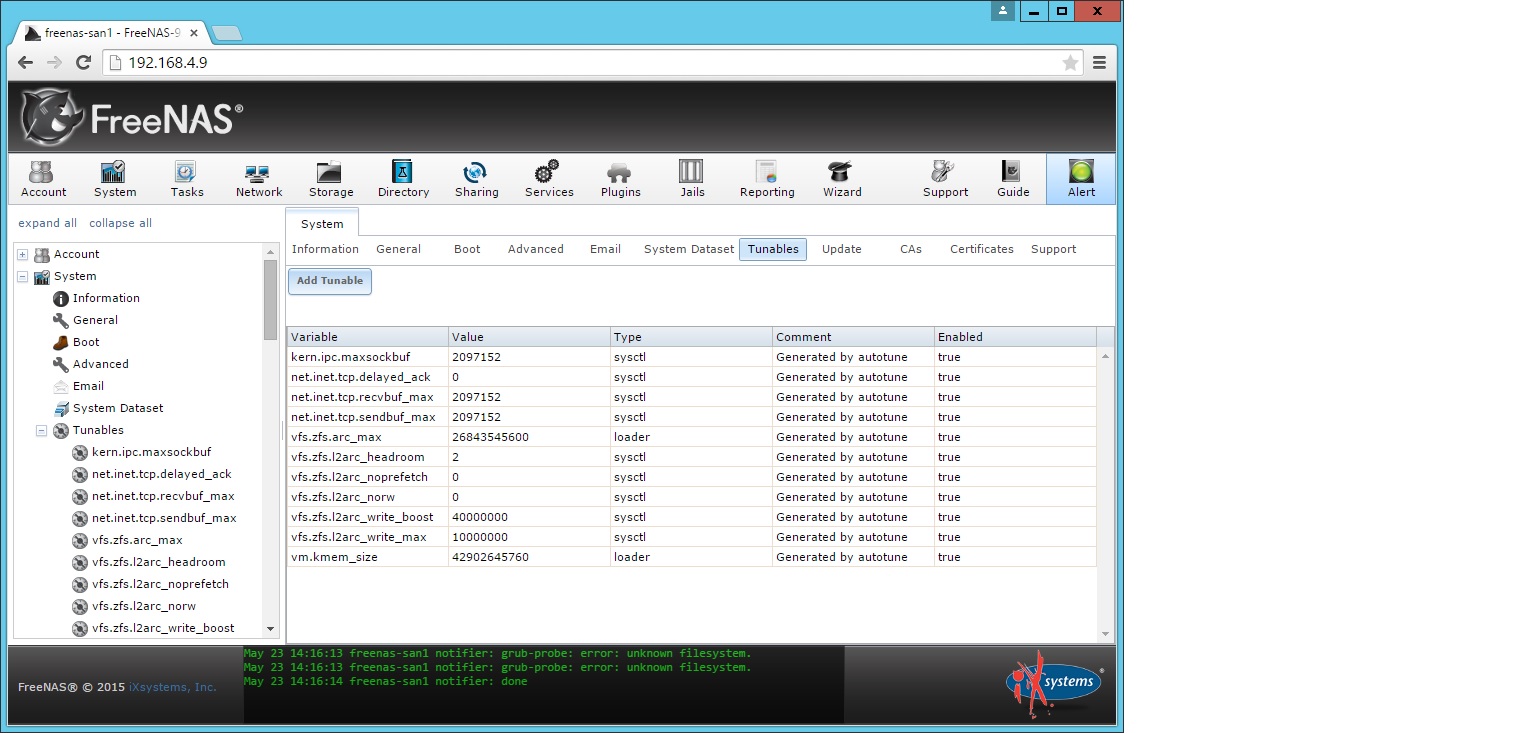Switch to the Certificates tab

[x=981, y=249]
